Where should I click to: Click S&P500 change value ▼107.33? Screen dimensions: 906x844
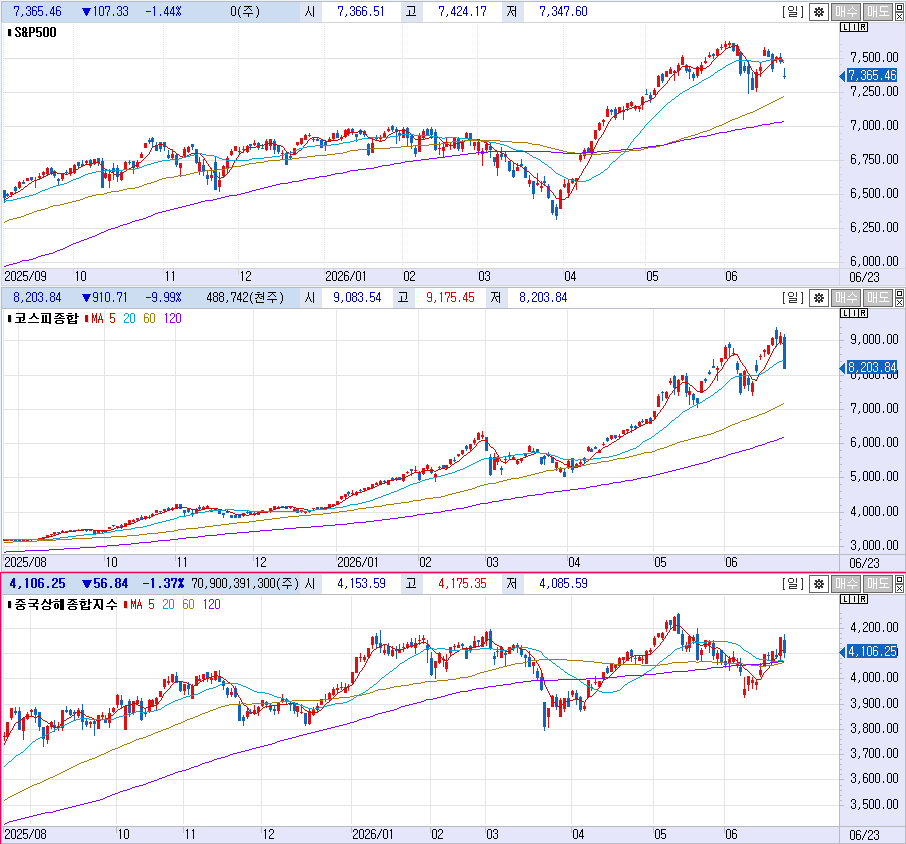tap(105, 12)
